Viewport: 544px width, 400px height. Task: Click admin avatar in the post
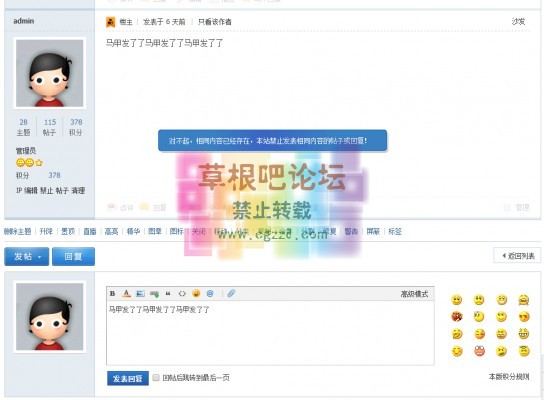click(50, 73)
